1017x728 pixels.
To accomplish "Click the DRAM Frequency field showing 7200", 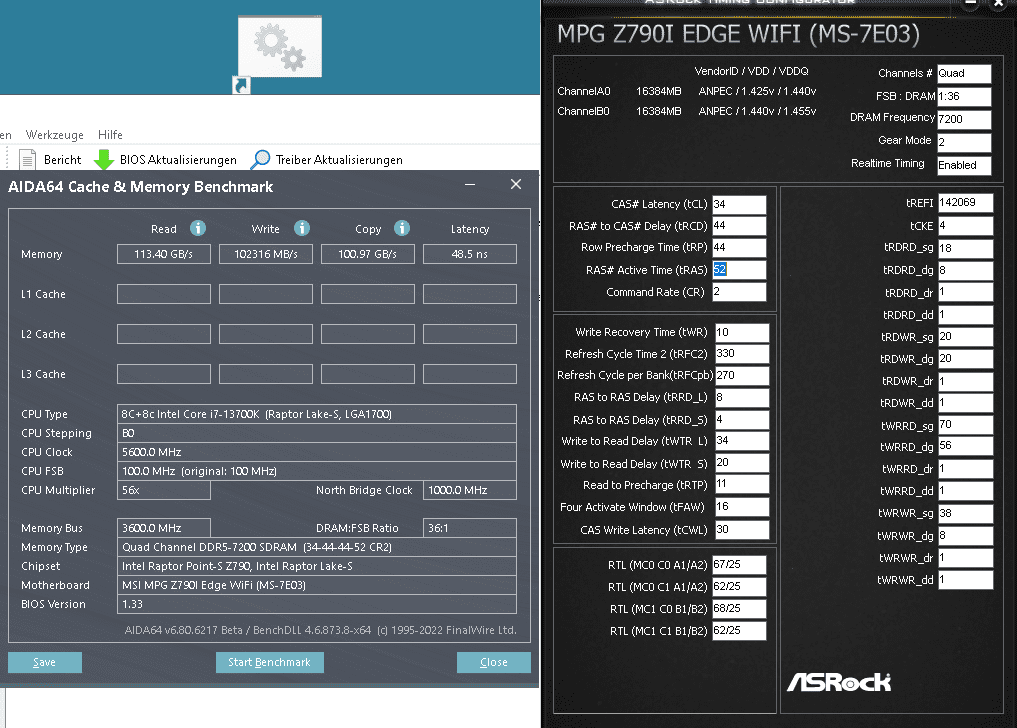I will (964, 119).
